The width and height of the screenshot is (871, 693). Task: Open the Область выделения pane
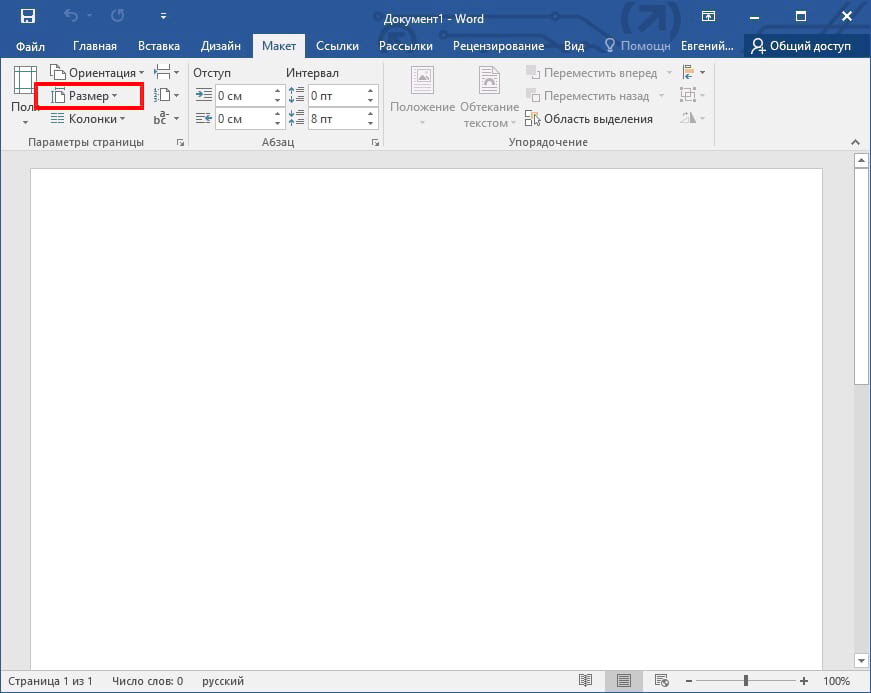click(589, 119)
